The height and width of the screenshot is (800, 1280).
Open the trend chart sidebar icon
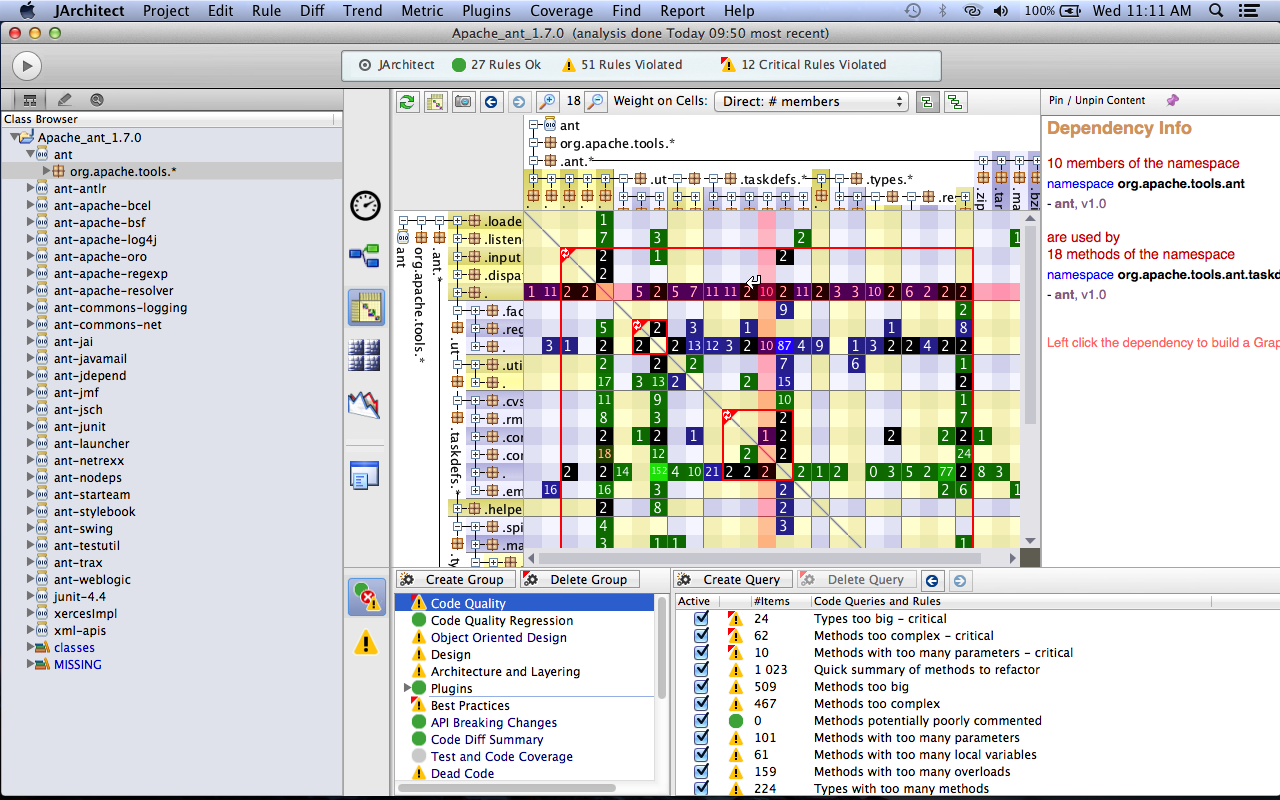tap(365, 405)
